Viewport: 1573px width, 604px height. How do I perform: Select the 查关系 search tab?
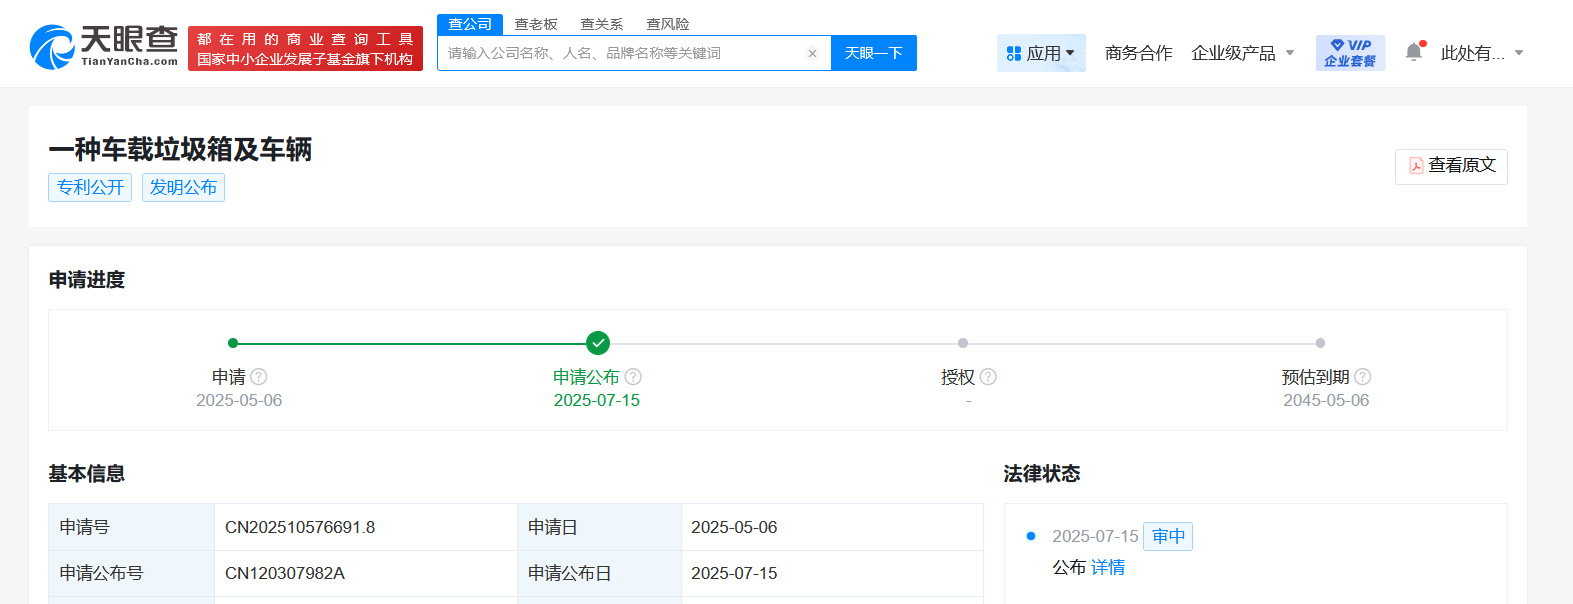[x=601, y=24]
